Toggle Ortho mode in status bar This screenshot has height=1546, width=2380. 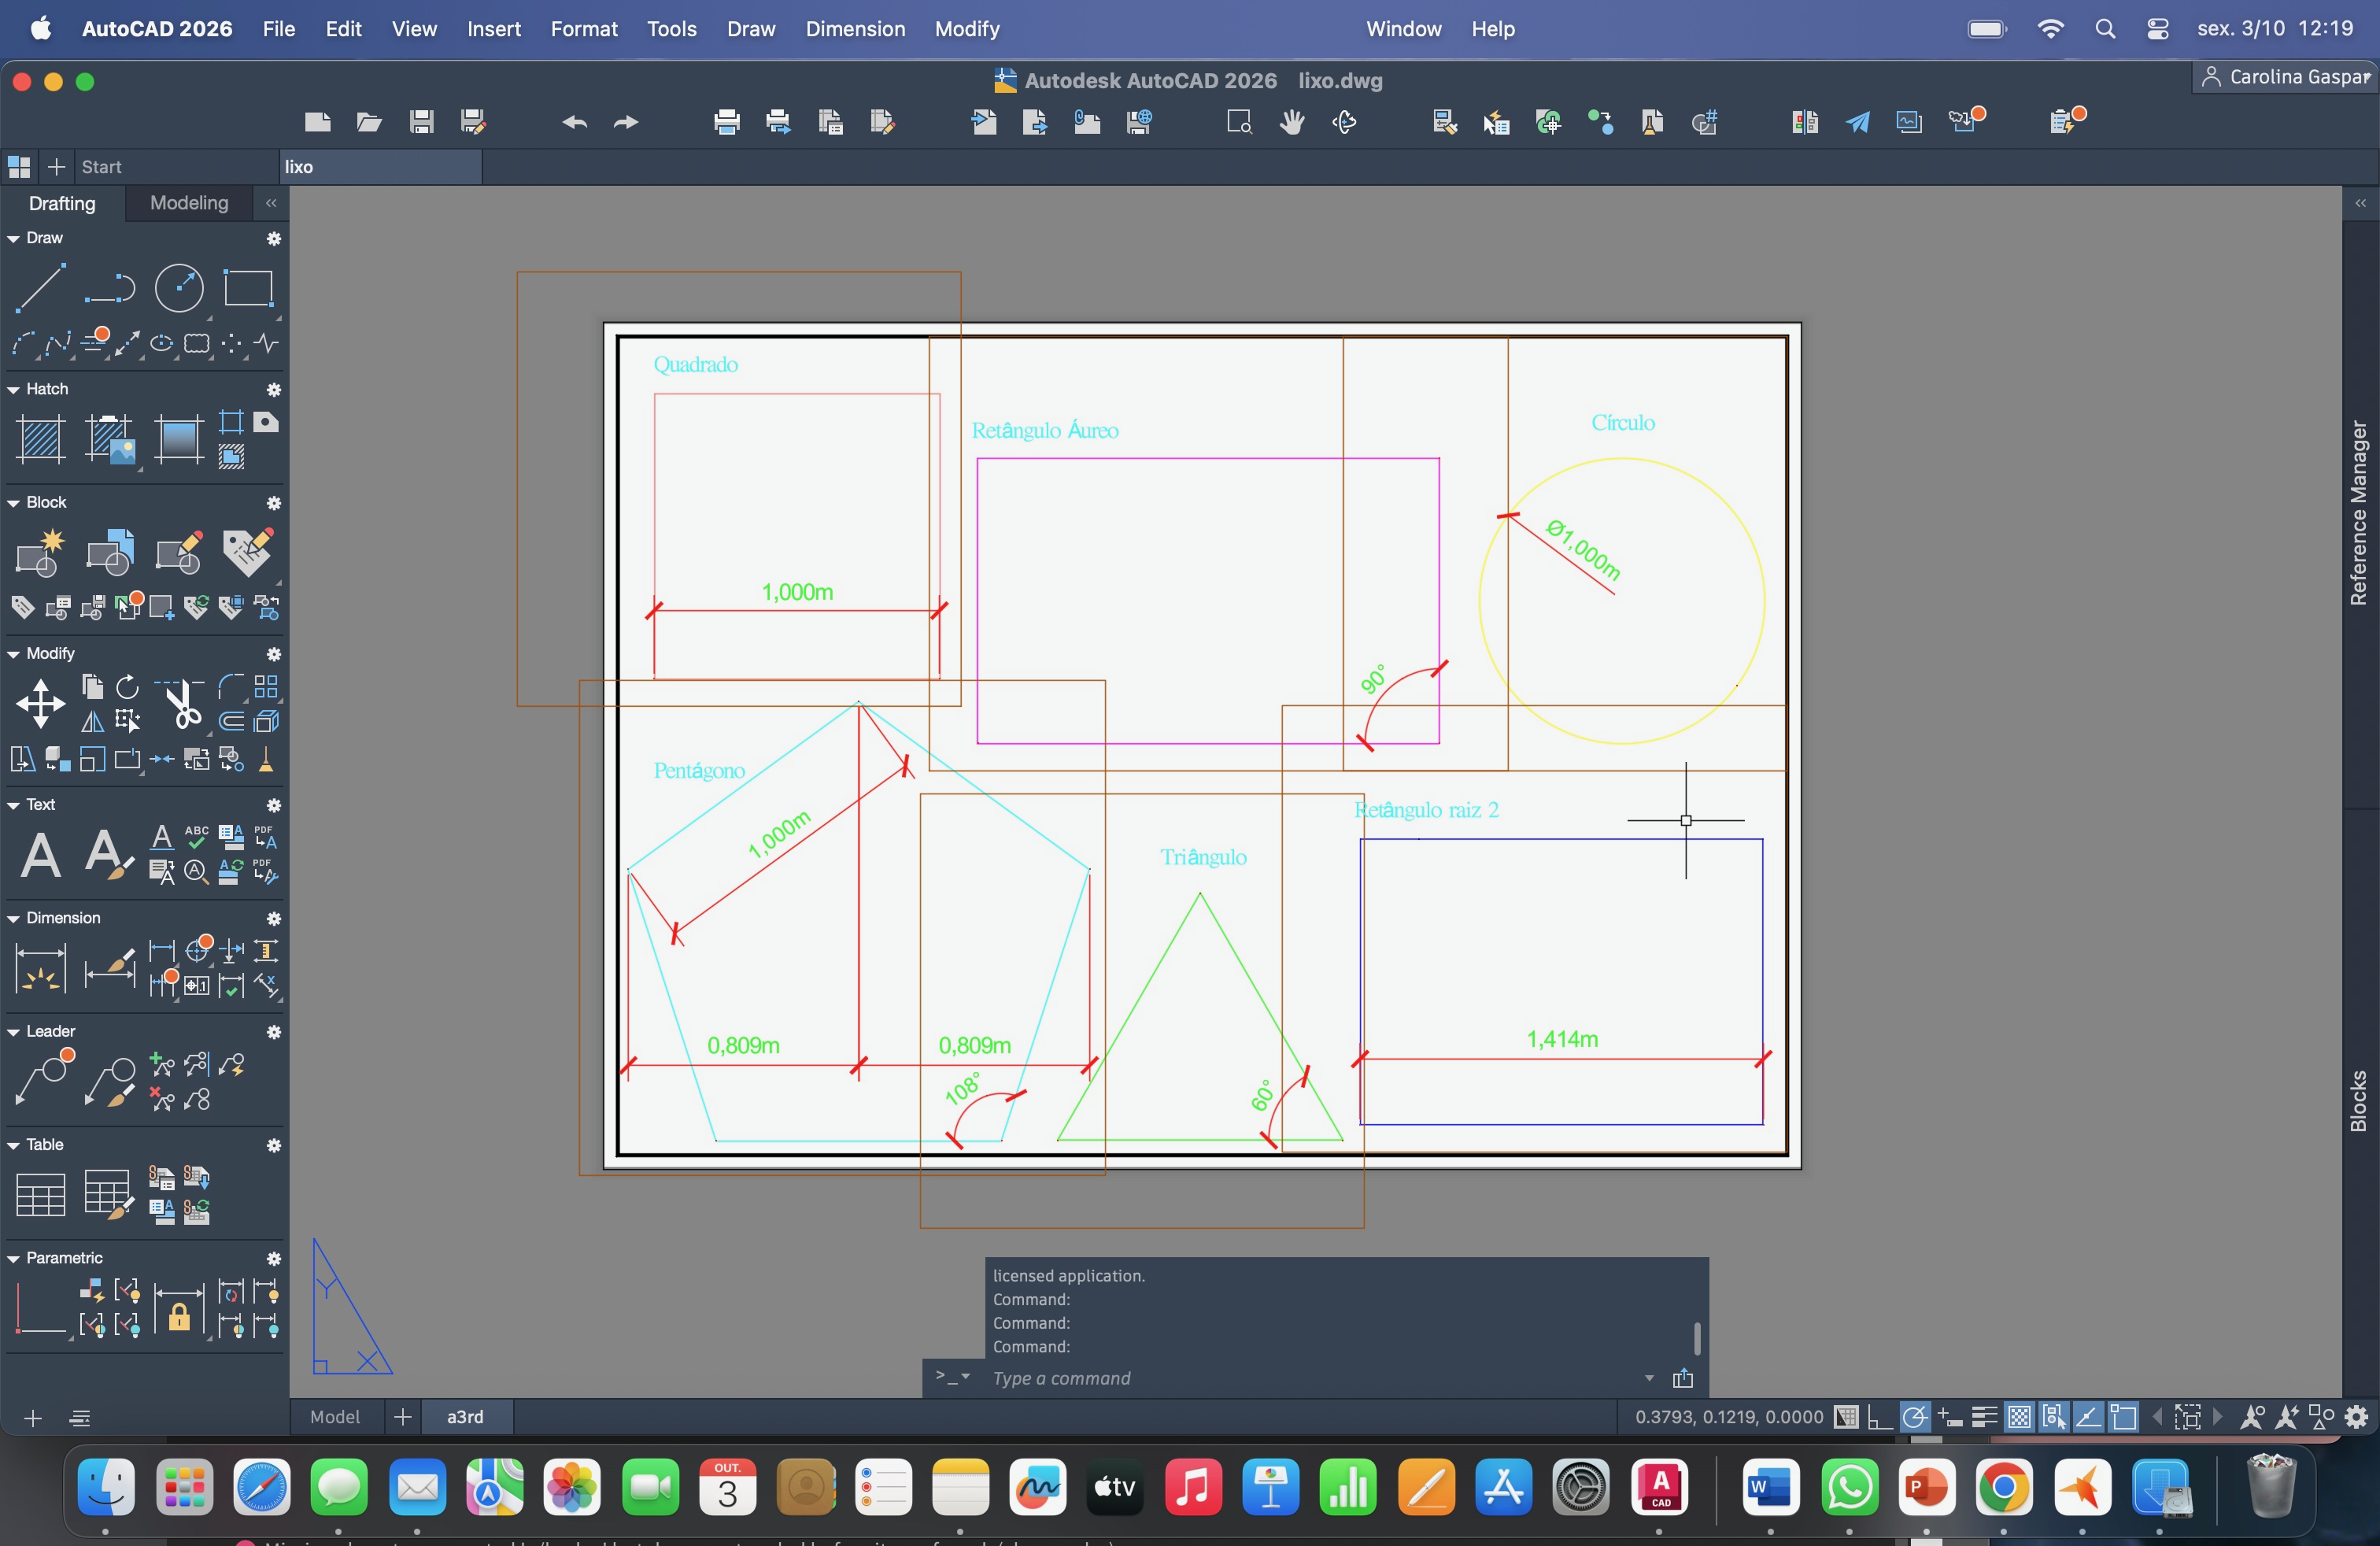coord(1879,1417)
